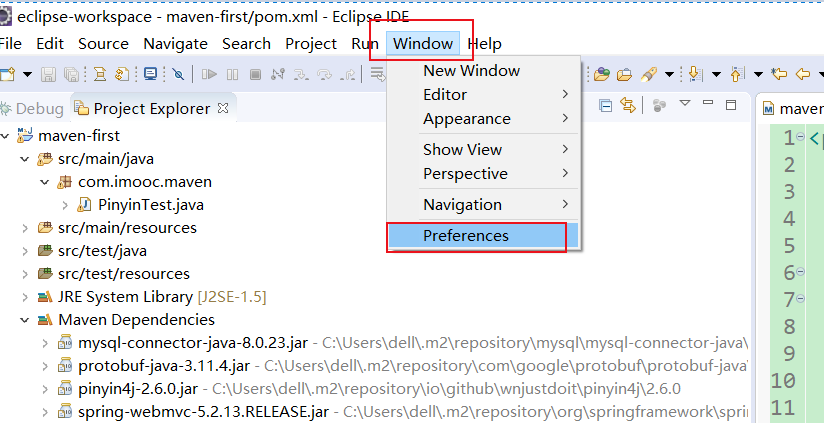
Task: Click the Disconnect debug icon
Action: tap(278, 74)
